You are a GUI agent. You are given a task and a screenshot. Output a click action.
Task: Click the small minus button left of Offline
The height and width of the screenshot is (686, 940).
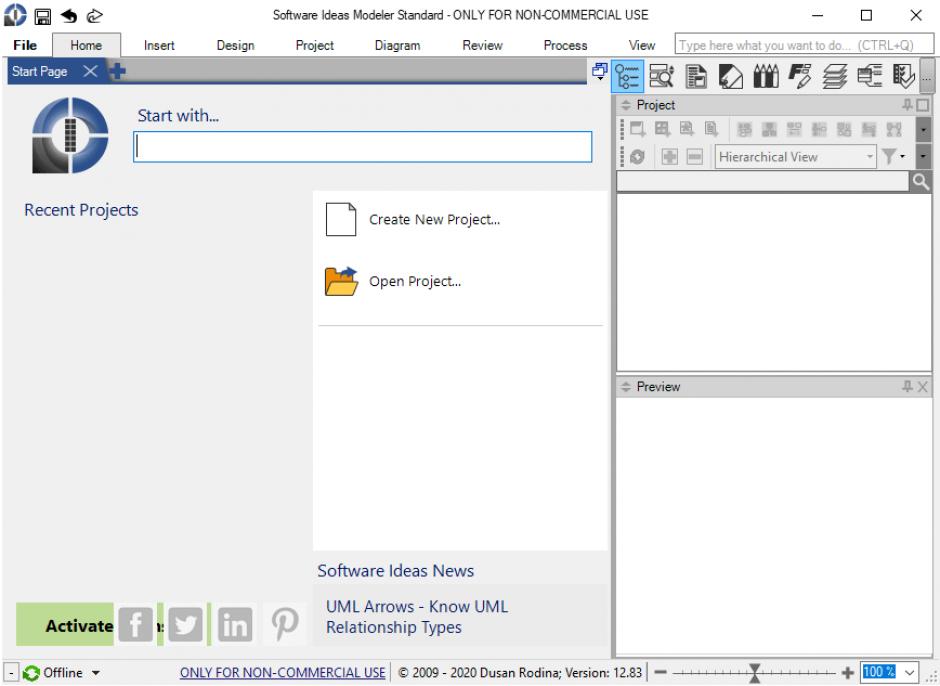pyautogui.click(x=11, y=673)
